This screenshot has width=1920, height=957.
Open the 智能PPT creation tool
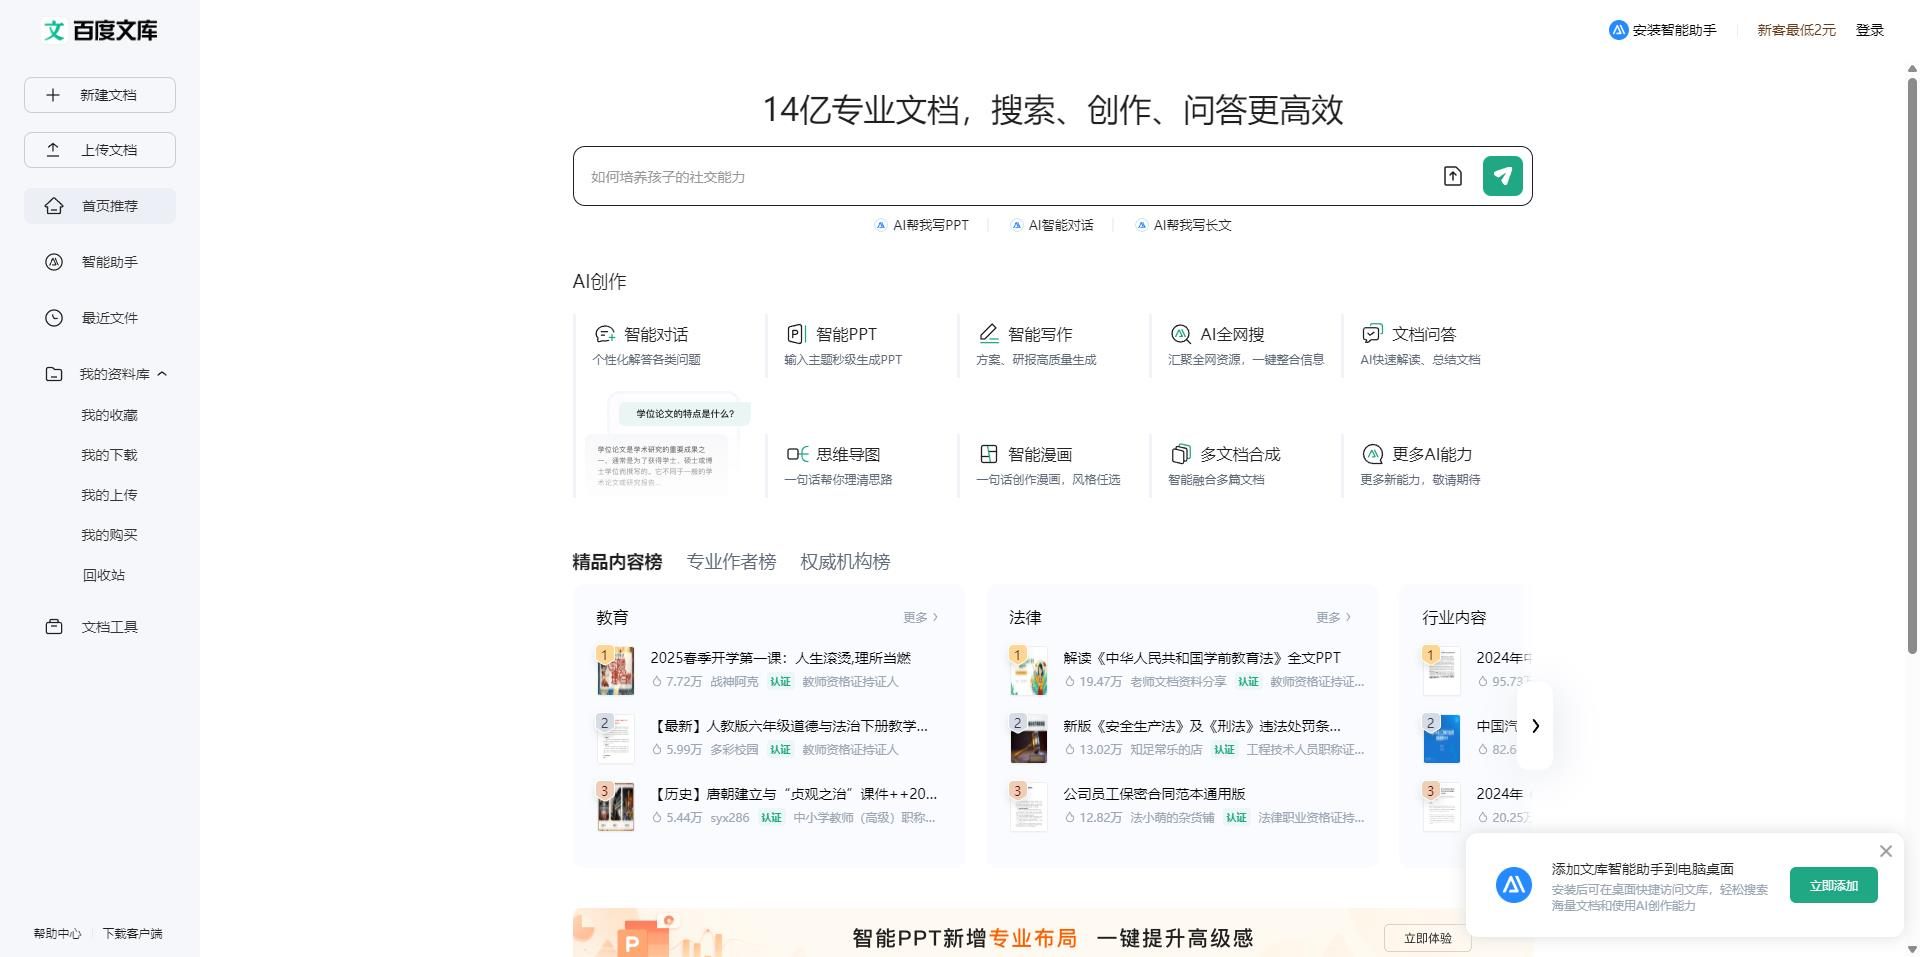click(x=845, y=335)
